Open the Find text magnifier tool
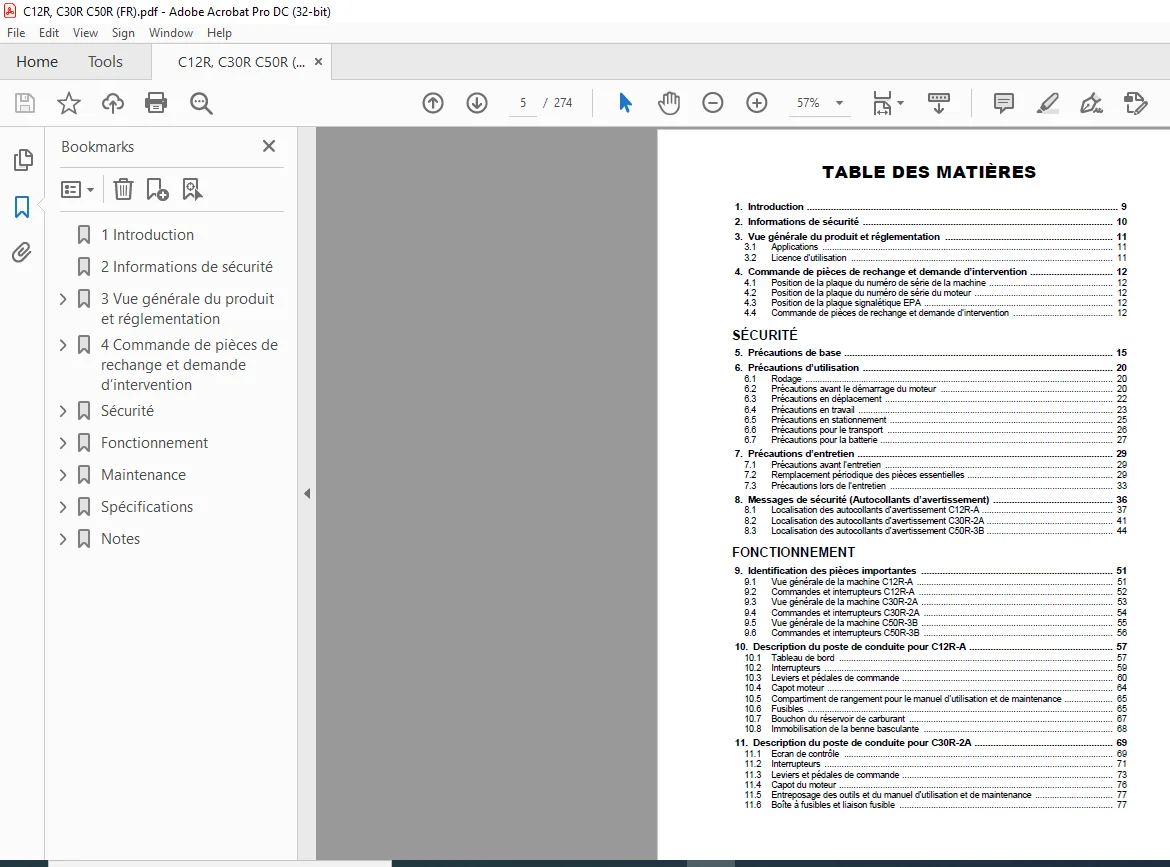 click(201, 103)
